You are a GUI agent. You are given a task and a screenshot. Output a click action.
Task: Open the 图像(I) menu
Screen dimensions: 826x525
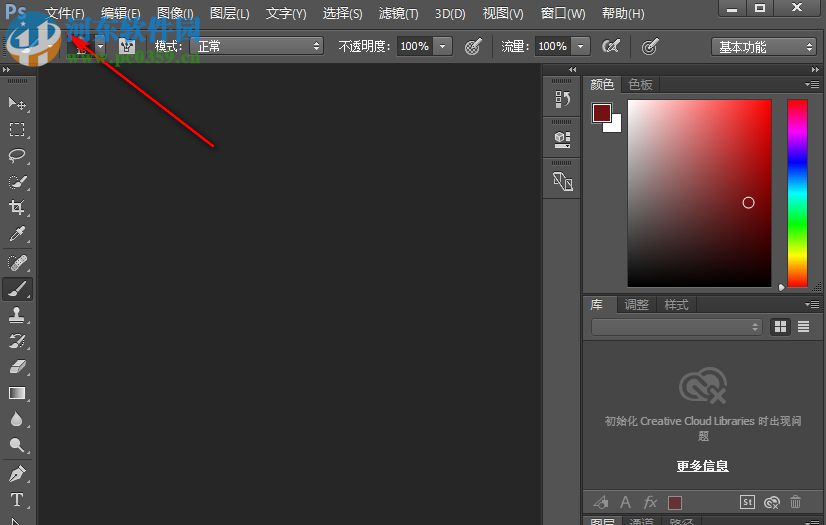(175, 14)
